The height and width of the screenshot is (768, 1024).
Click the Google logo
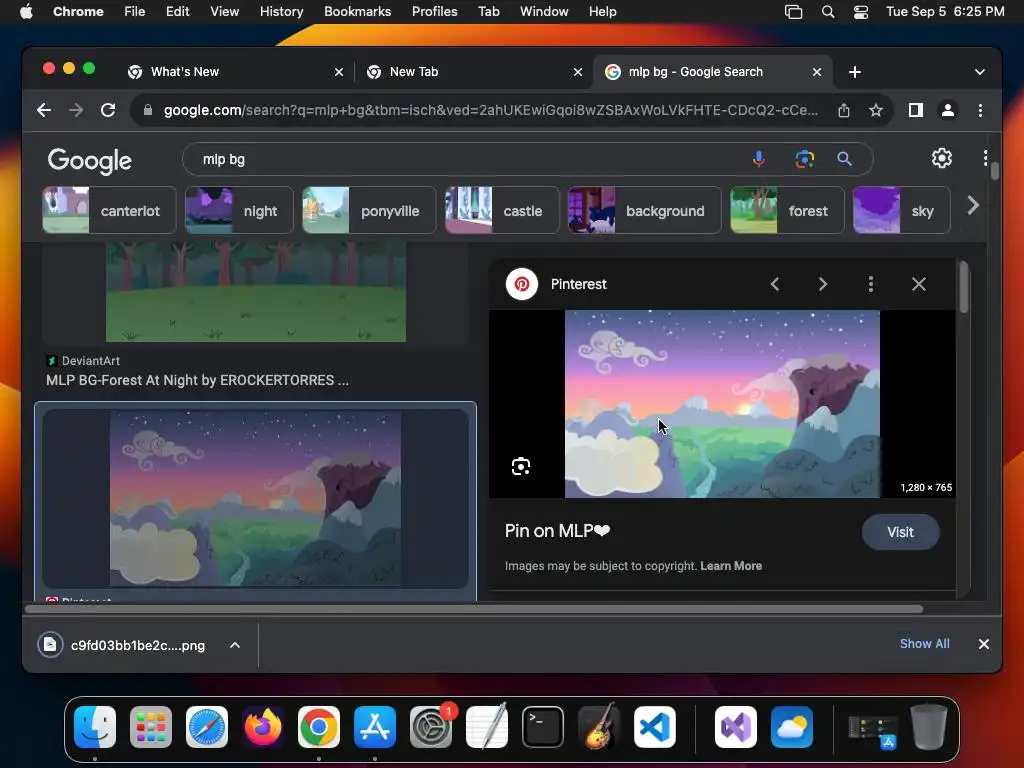pos(89,160)
